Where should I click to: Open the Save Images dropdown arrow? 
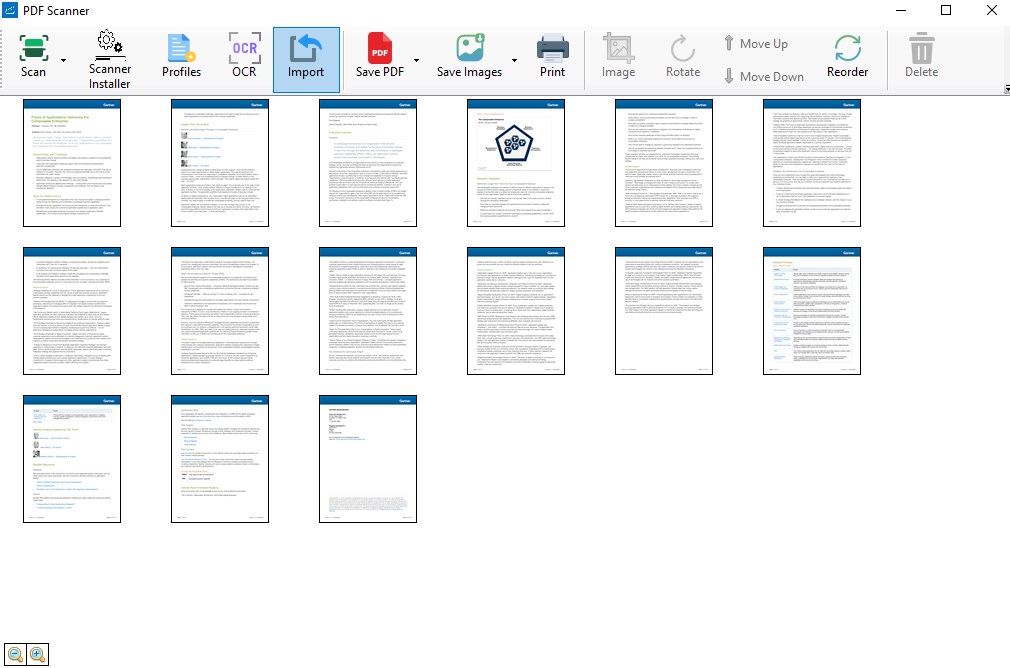pyautogui.click(x=514, y=62)
